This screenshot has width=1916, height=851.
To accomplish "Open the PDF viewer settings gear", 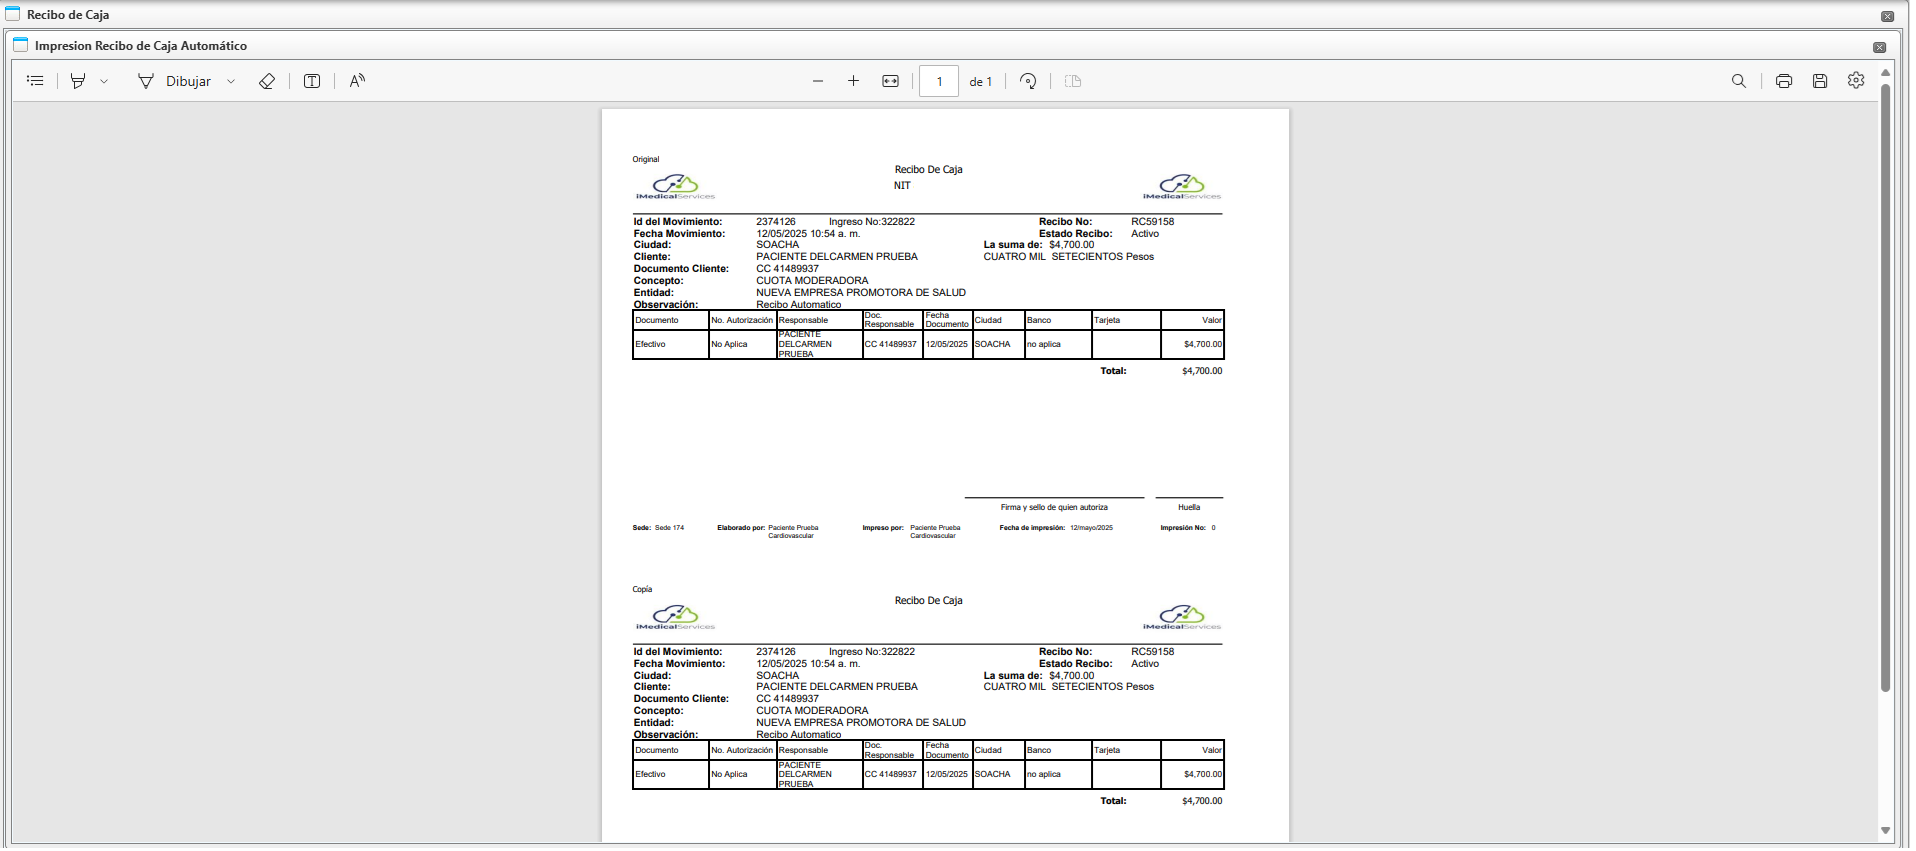I will click(x=1856, y=81).
